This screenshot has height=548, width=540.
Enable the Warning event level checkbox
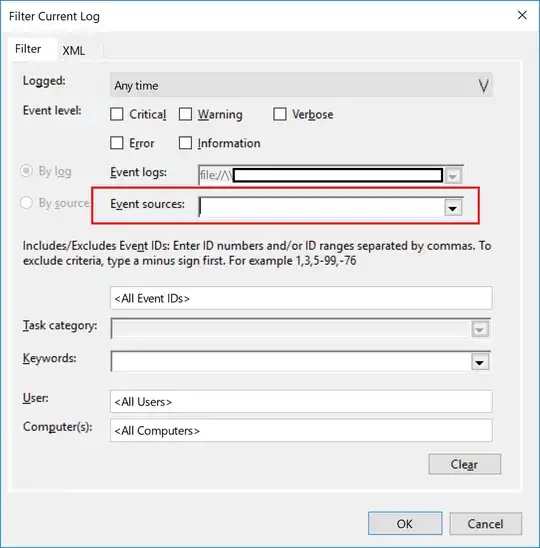(185, 114)
